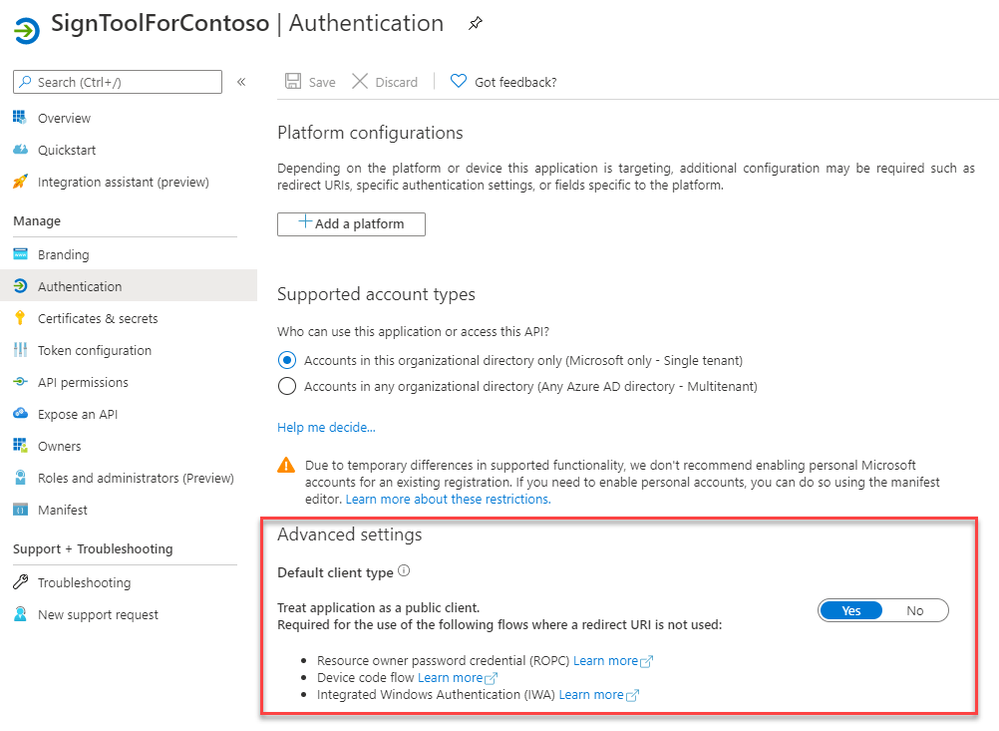
Task: Click the Platform configurations heading
Action: click(x=370, y=133)
